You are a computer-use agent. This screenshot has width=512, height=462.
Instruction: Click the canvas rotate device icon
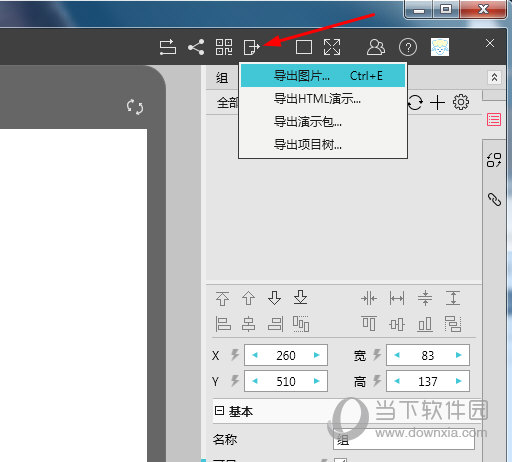135,107
